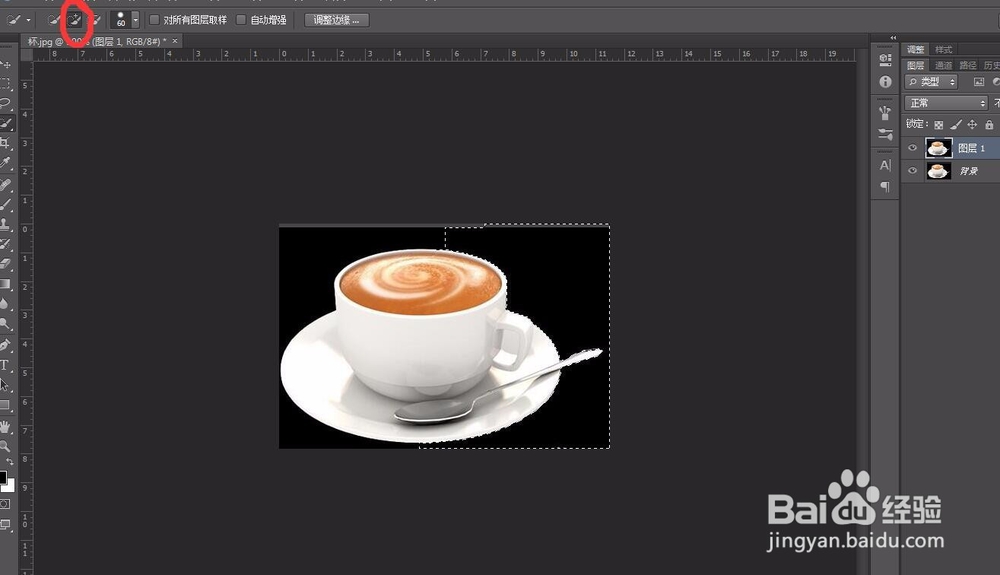Select the Horizontal Type tool

[x=5, y=365]
